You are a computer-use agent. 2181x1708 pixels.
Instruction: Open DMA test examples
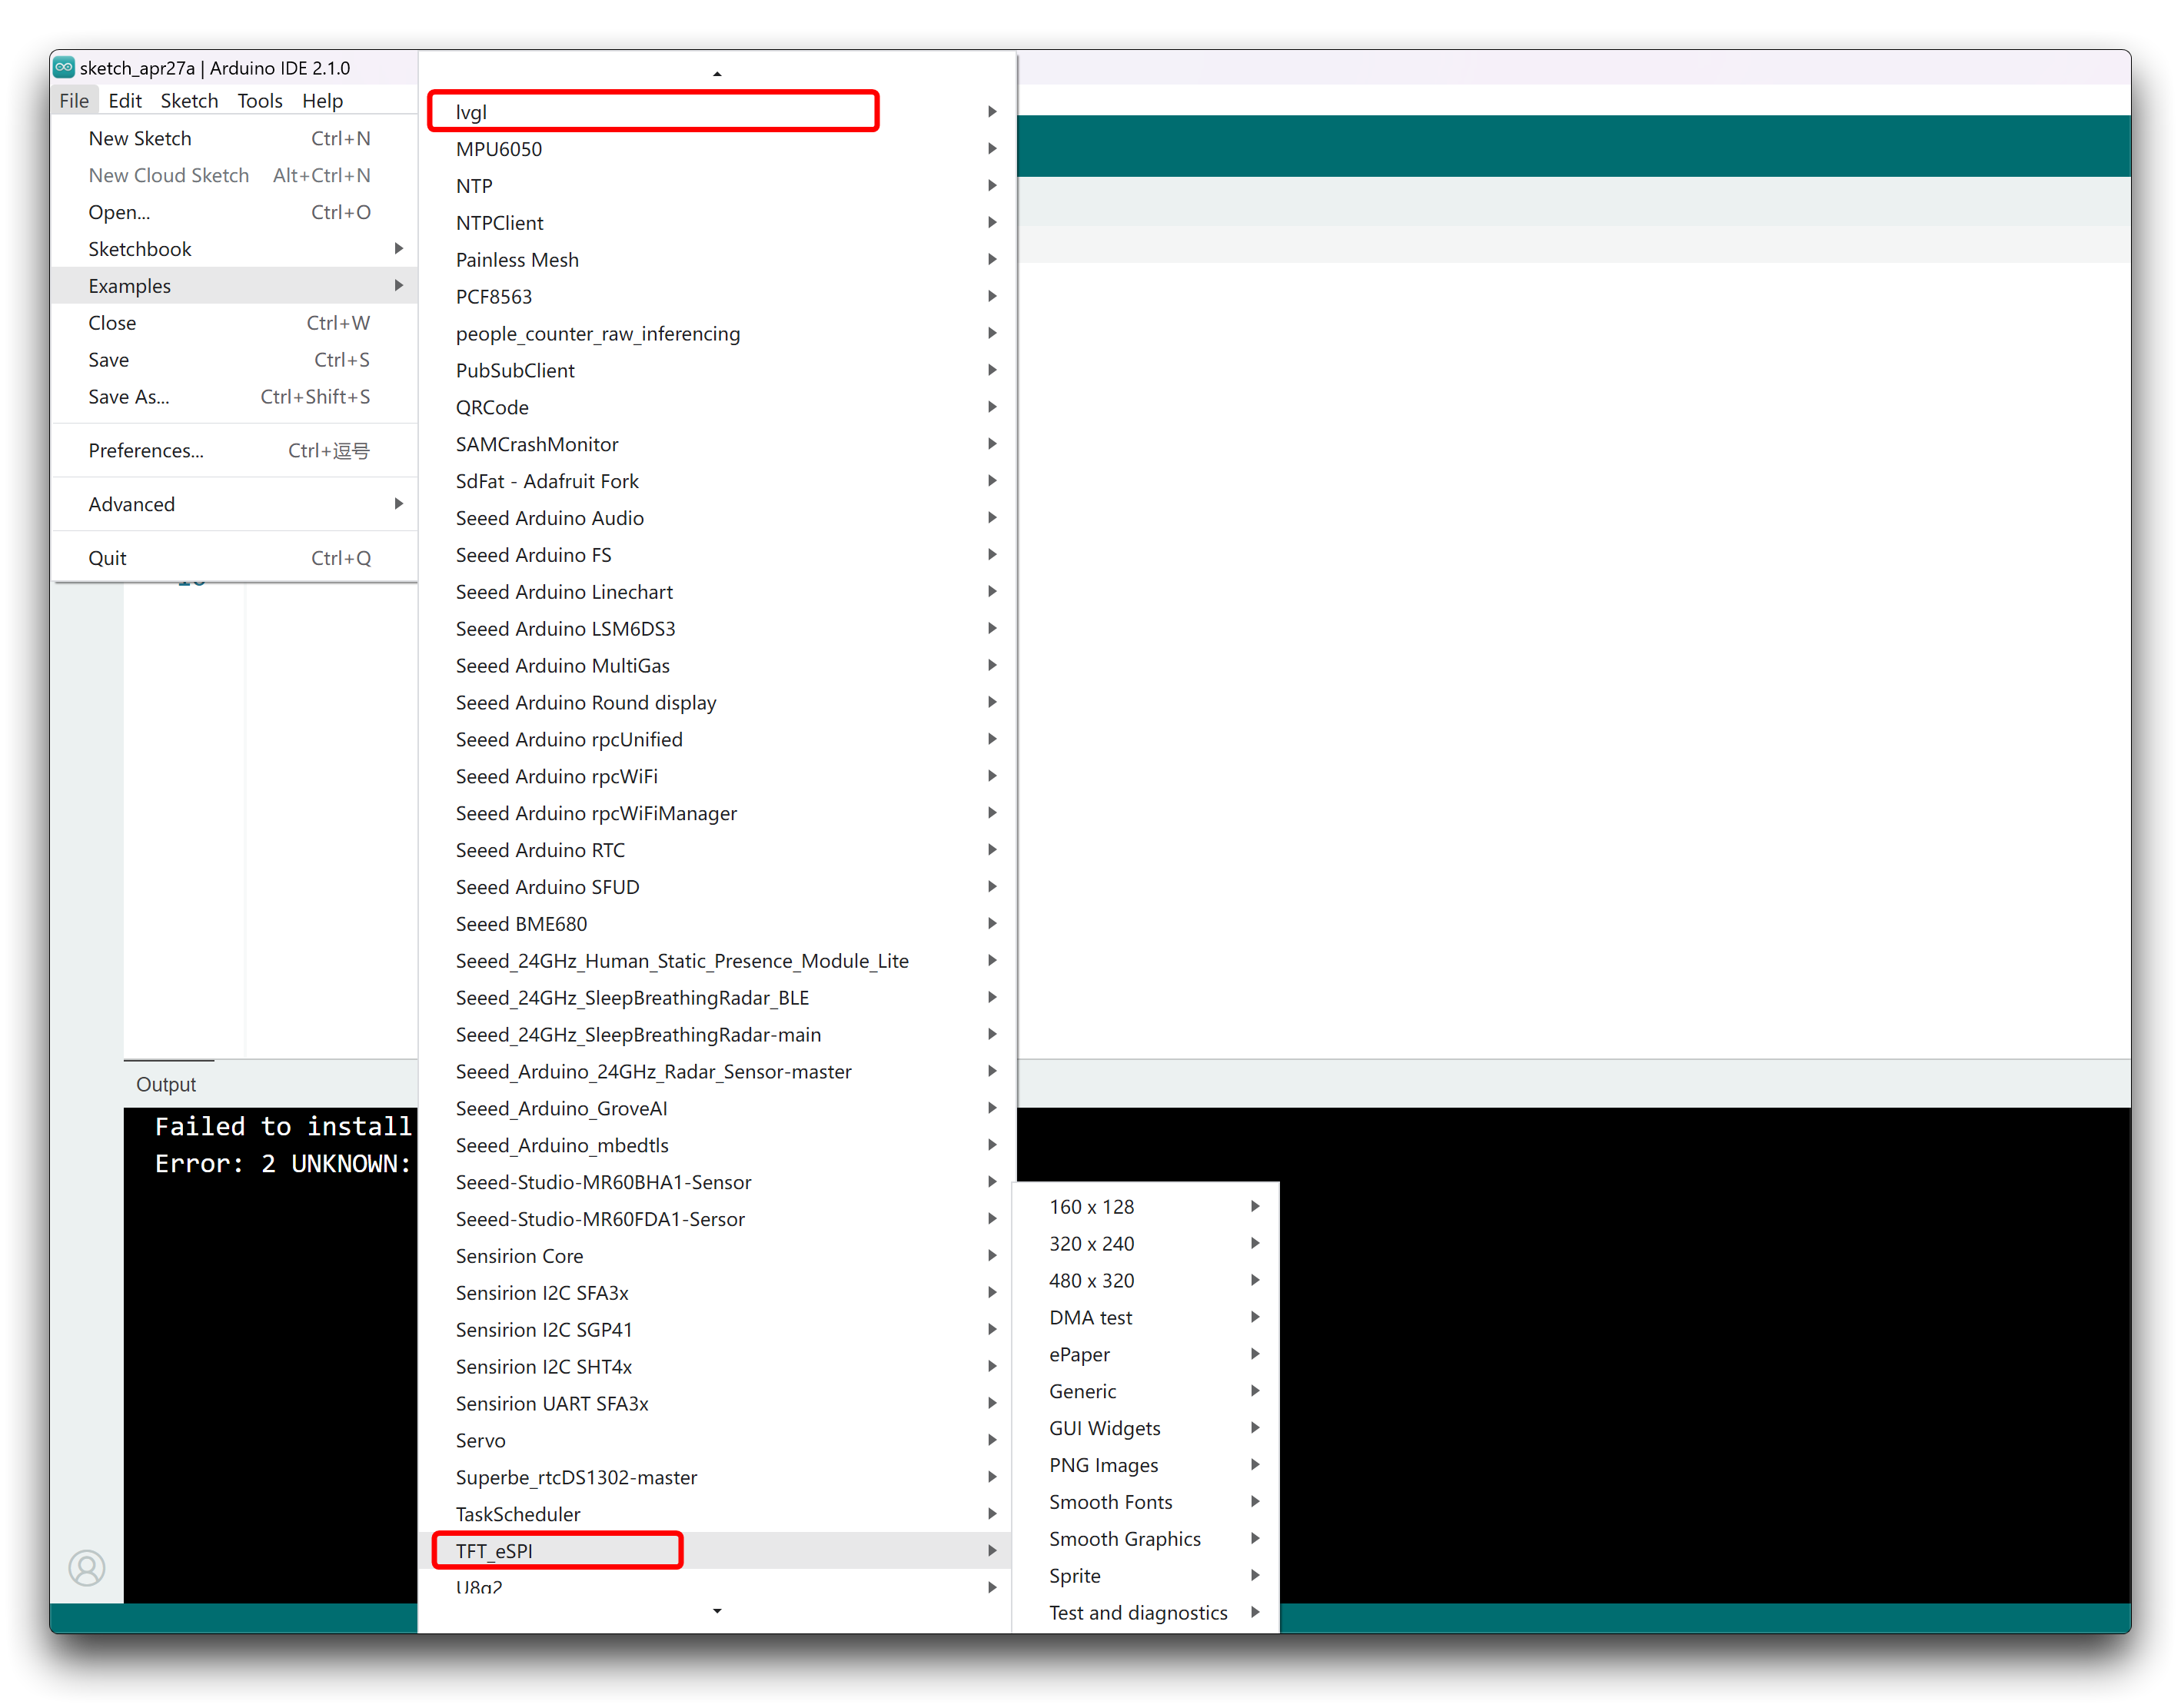coord(1147,1318)
